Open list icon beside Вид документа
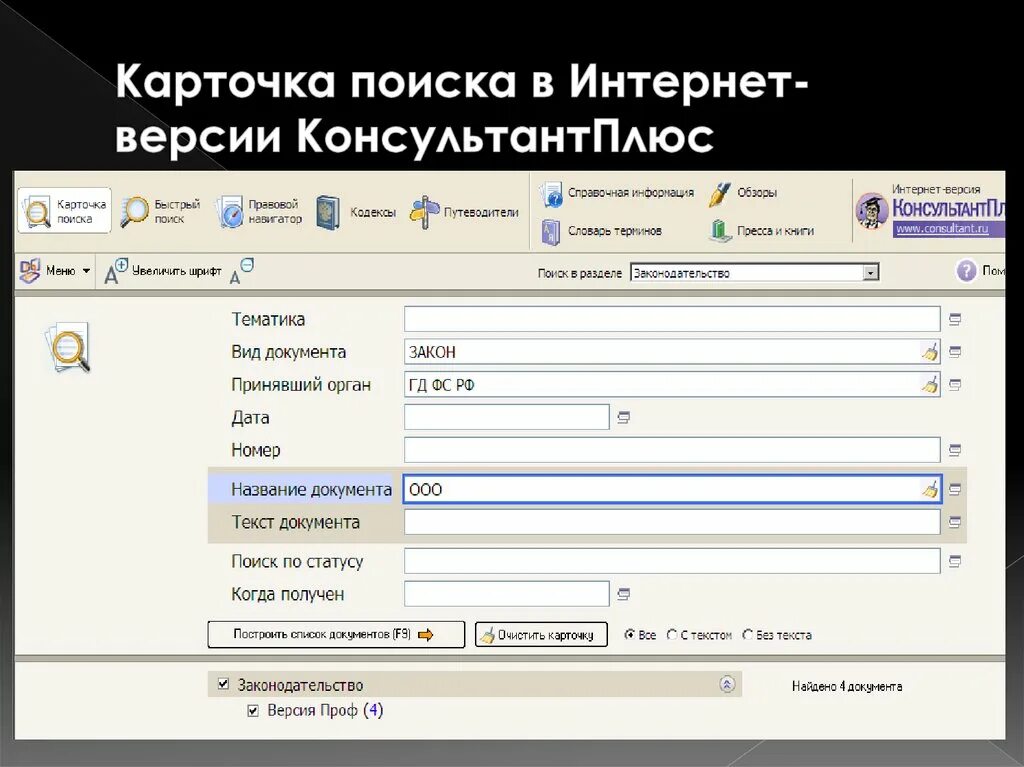The image size is (1024, 767). tap(955, 352)
